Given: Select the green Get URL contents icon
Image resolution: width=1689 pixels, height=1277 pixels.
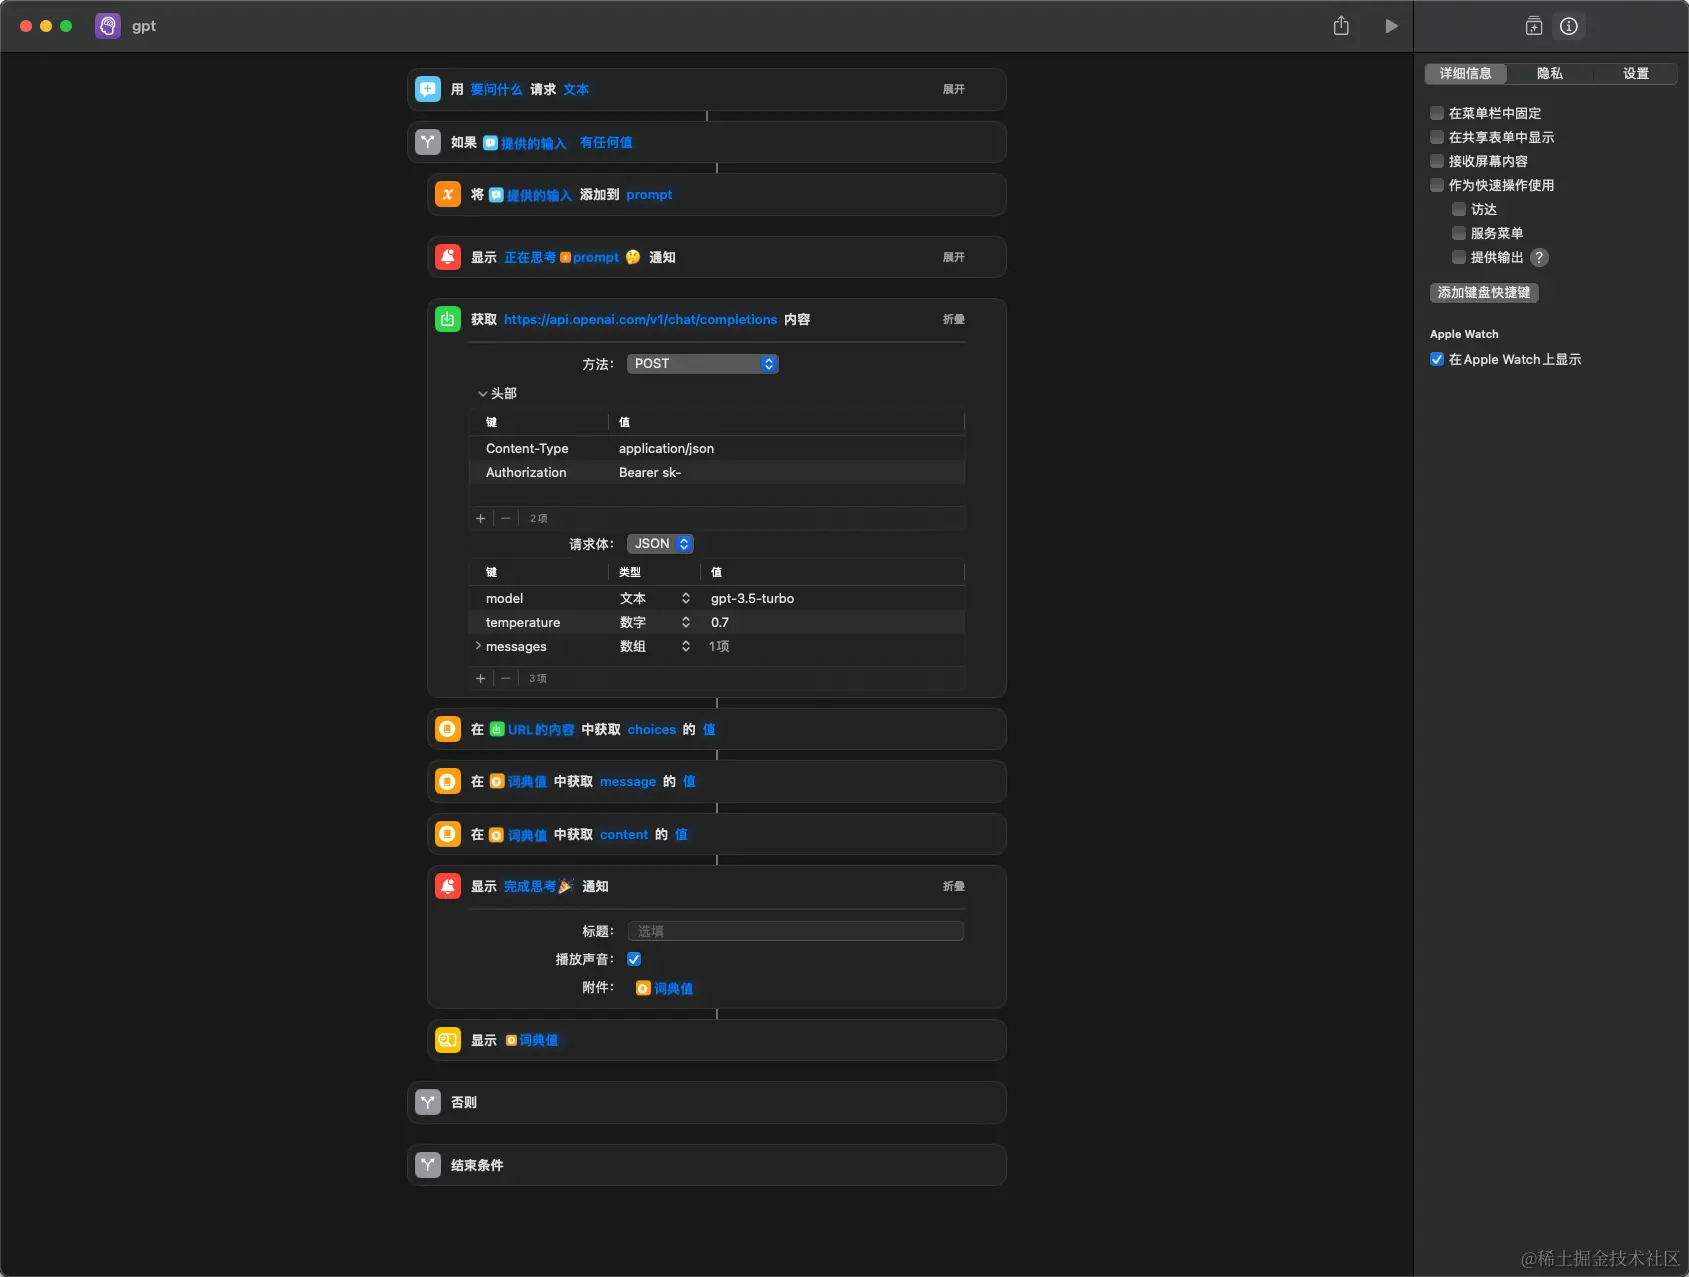Looking at the screenshot, I should [x=448, y=319].
